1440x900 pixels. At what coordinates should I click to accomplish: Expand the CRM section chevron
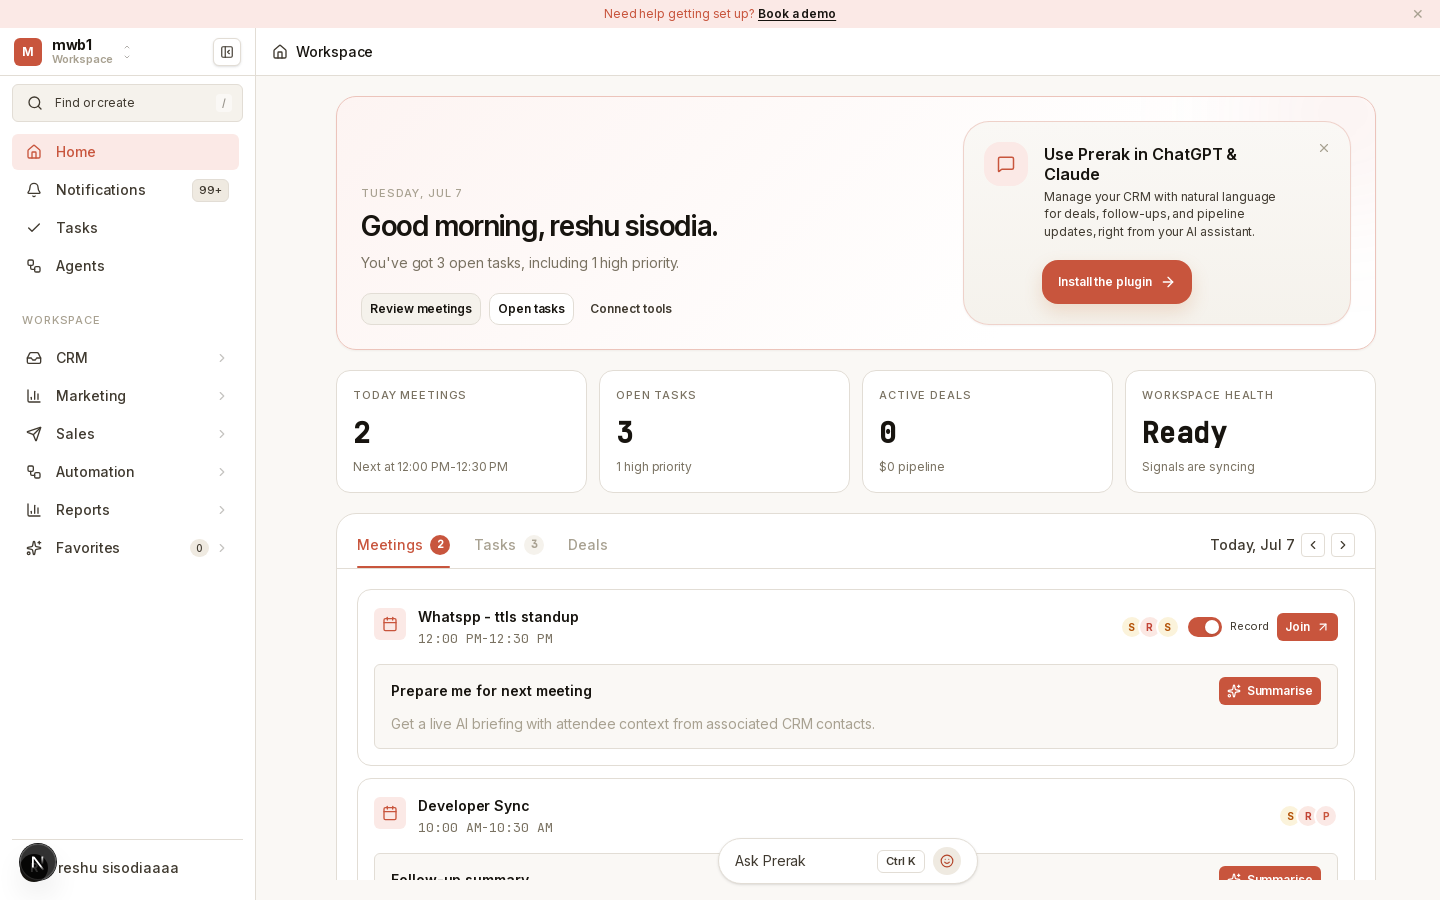[x=222, y=358]
